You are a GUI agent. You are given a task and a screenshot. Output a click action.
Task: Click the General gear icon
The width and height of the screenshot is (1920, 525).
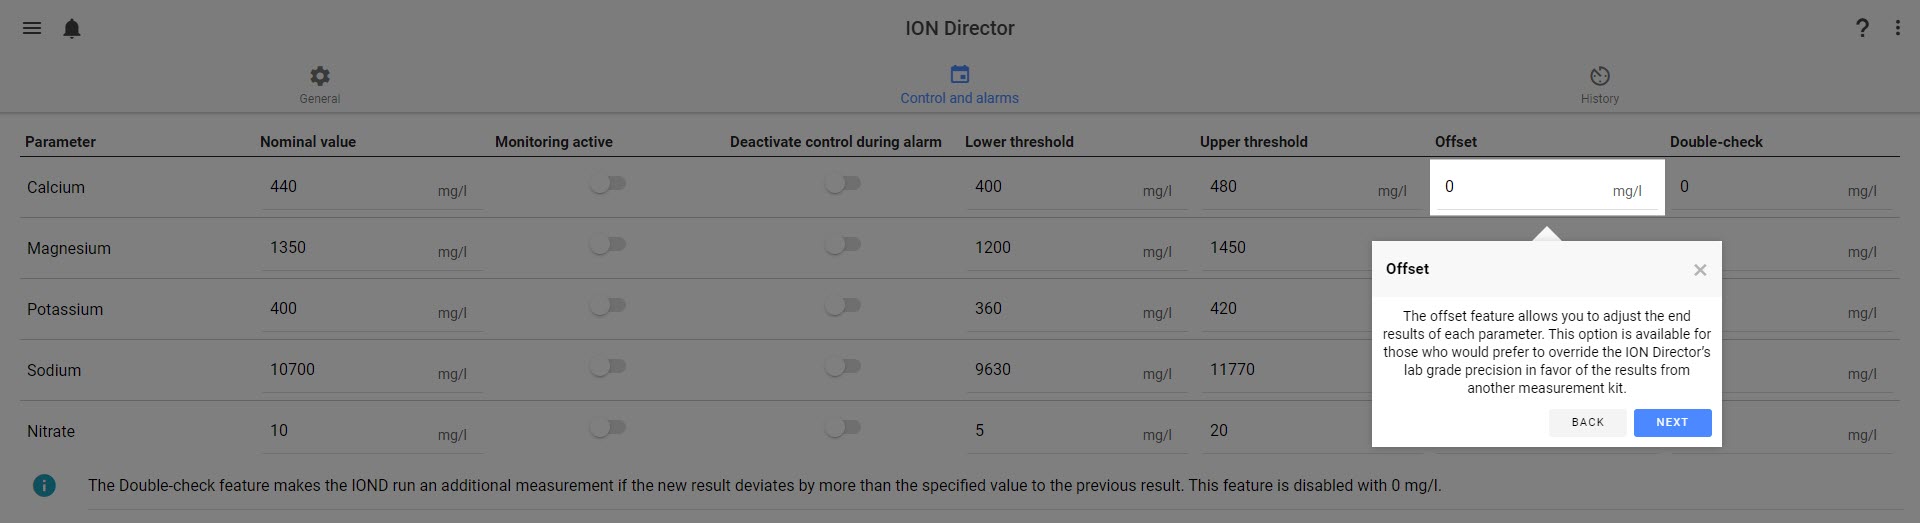pos(320,76)
